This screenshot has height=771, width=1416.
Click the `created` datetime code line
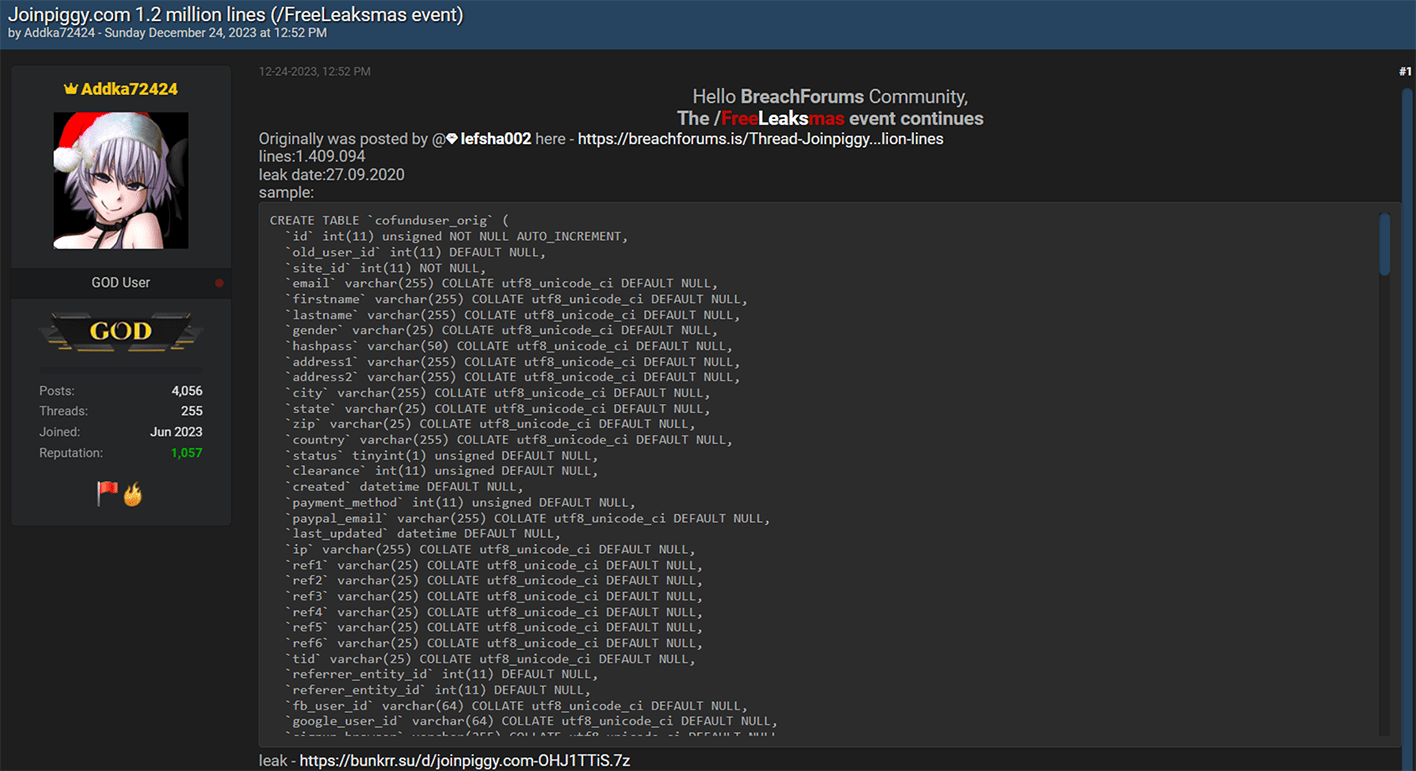click(405, 487)
